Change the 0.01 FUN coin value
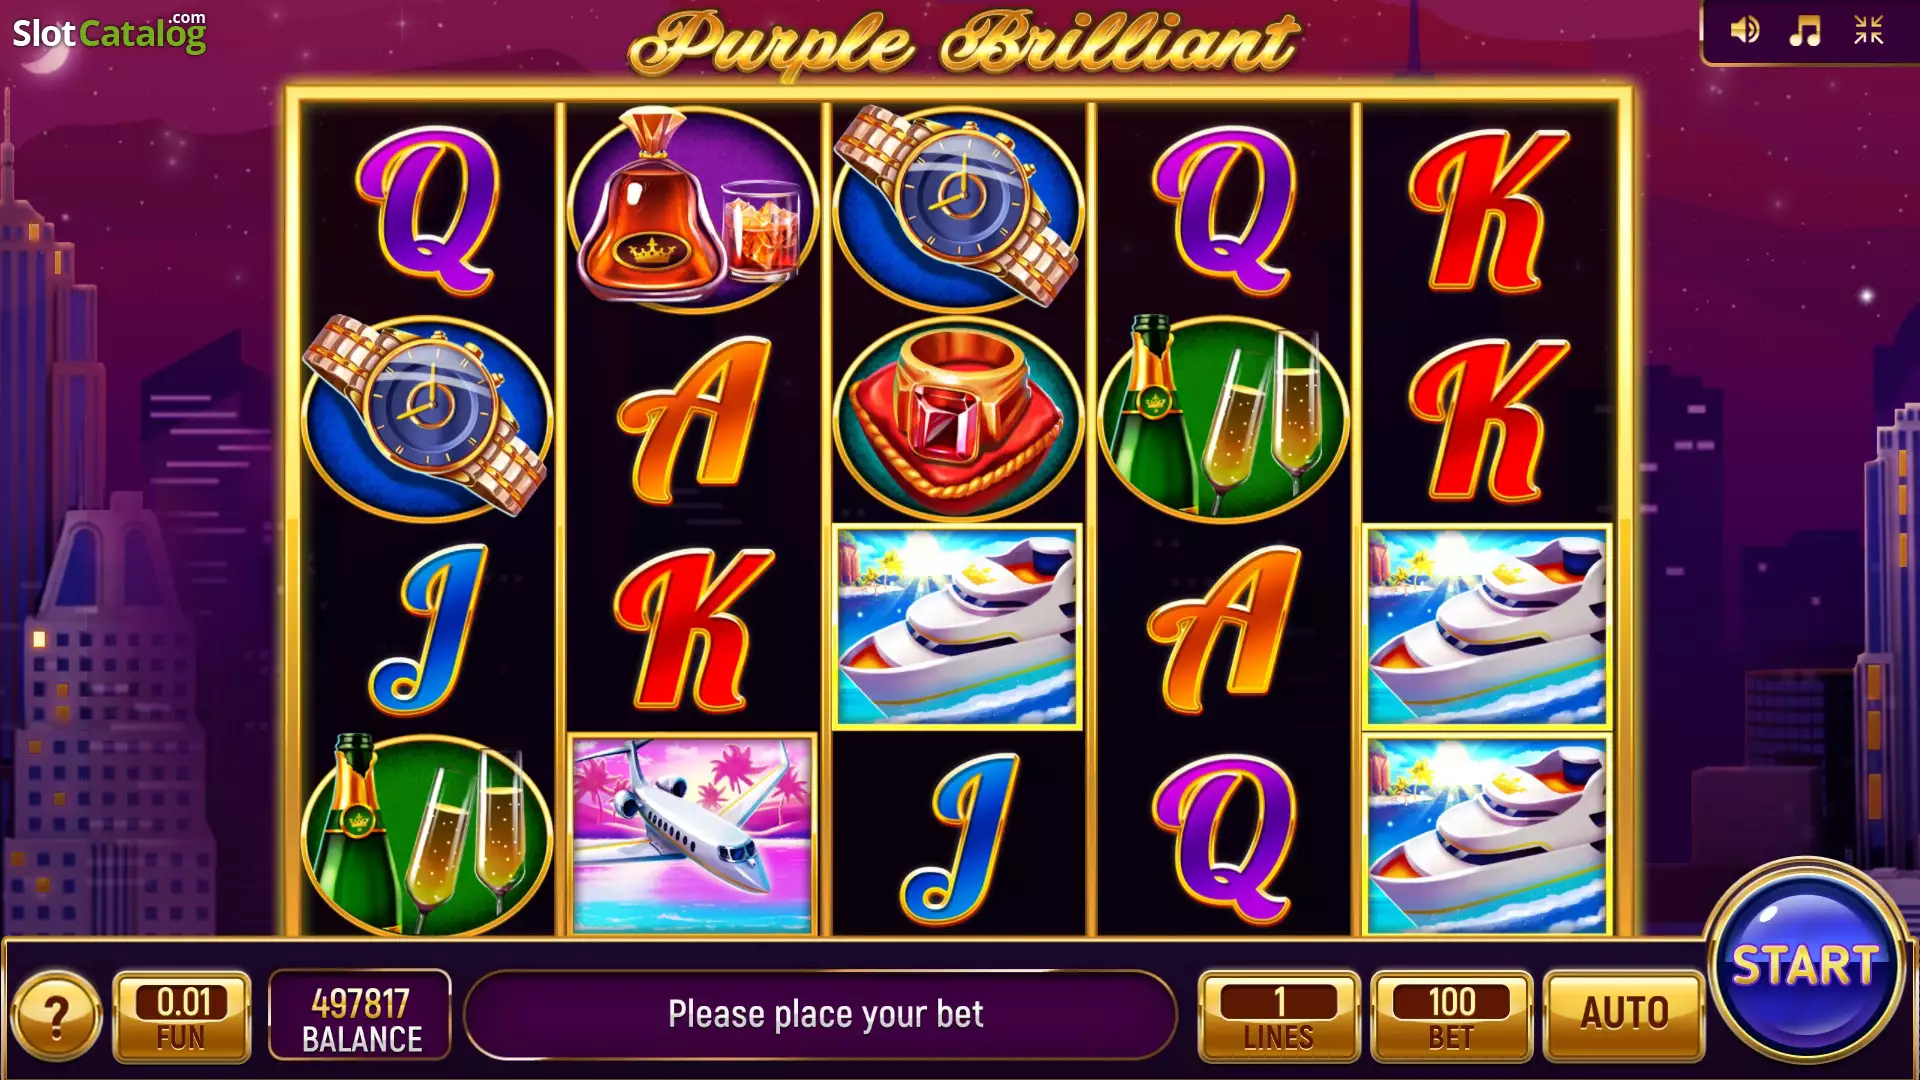1920x1080 pixels. pyautogui.click(x=181, y=1016)
